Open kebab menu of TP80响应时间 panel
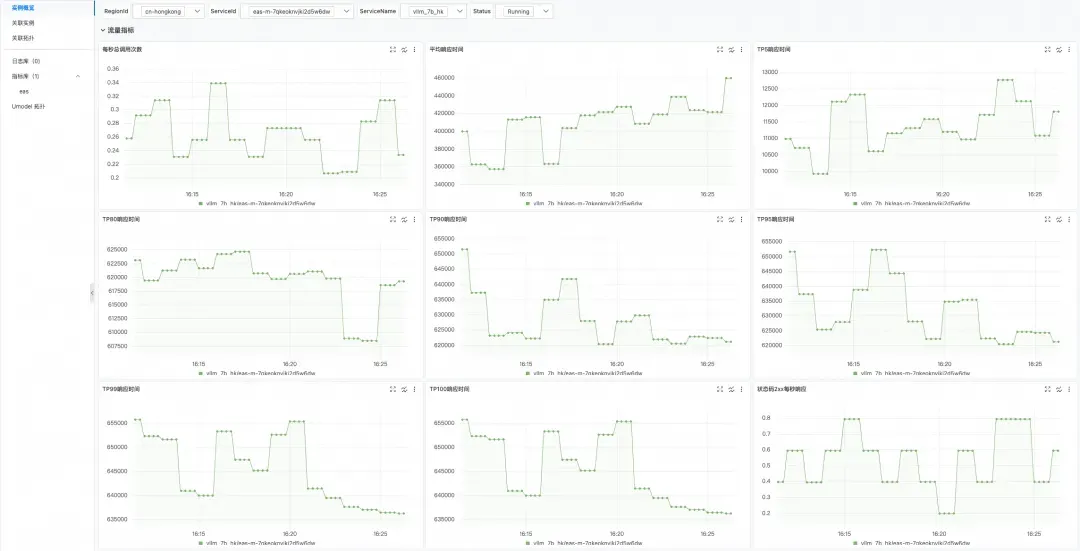Viewport: 1080px width, 551px height. (415, 219)
